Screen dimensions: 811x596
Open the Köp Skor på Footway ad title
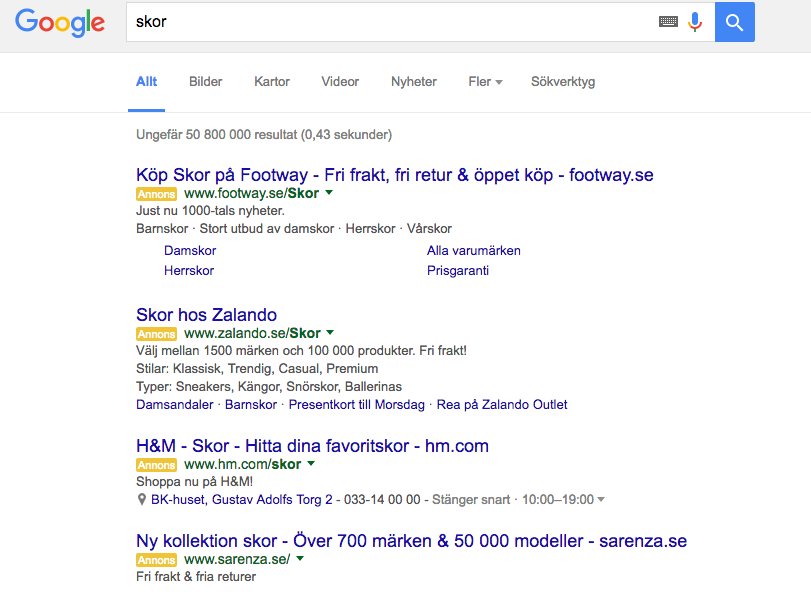(x=395, y=175)
